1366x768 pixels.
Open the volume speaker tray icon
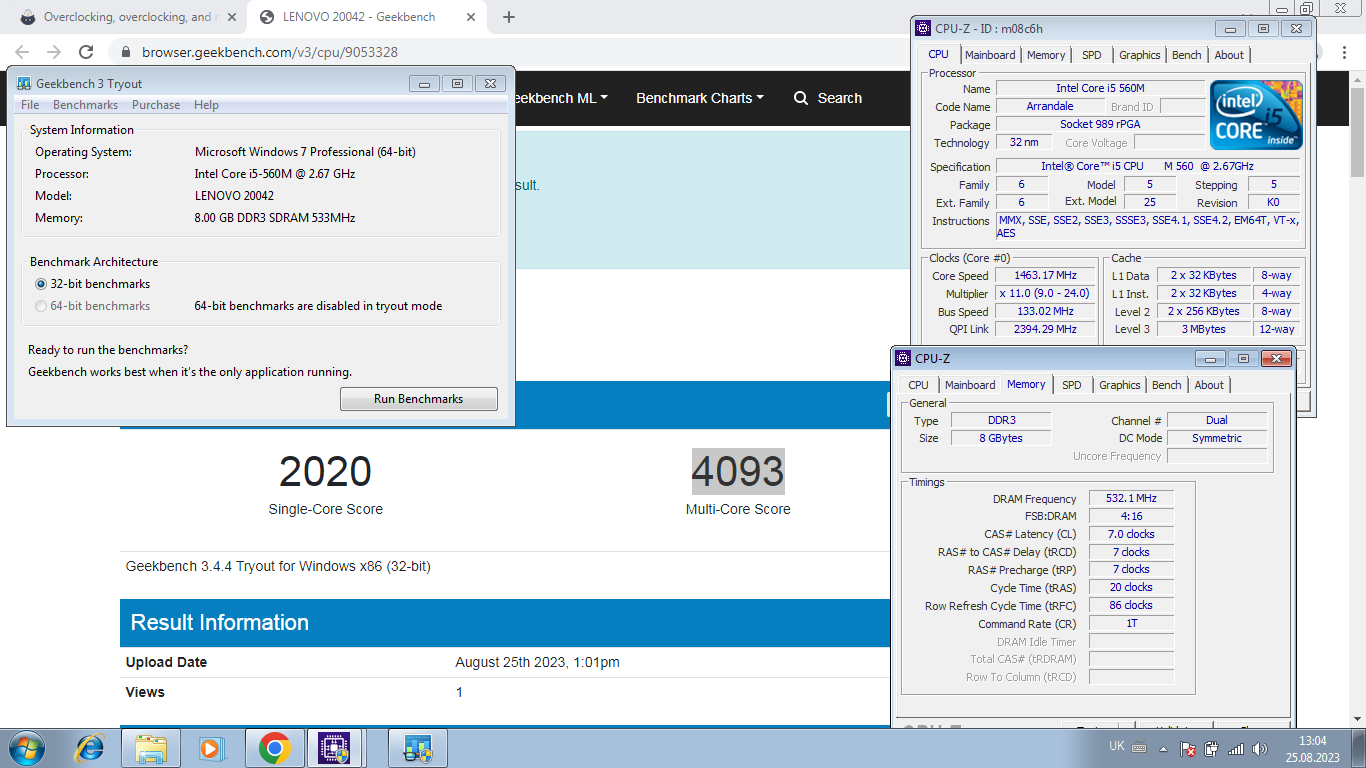(x=1262, y=748)
